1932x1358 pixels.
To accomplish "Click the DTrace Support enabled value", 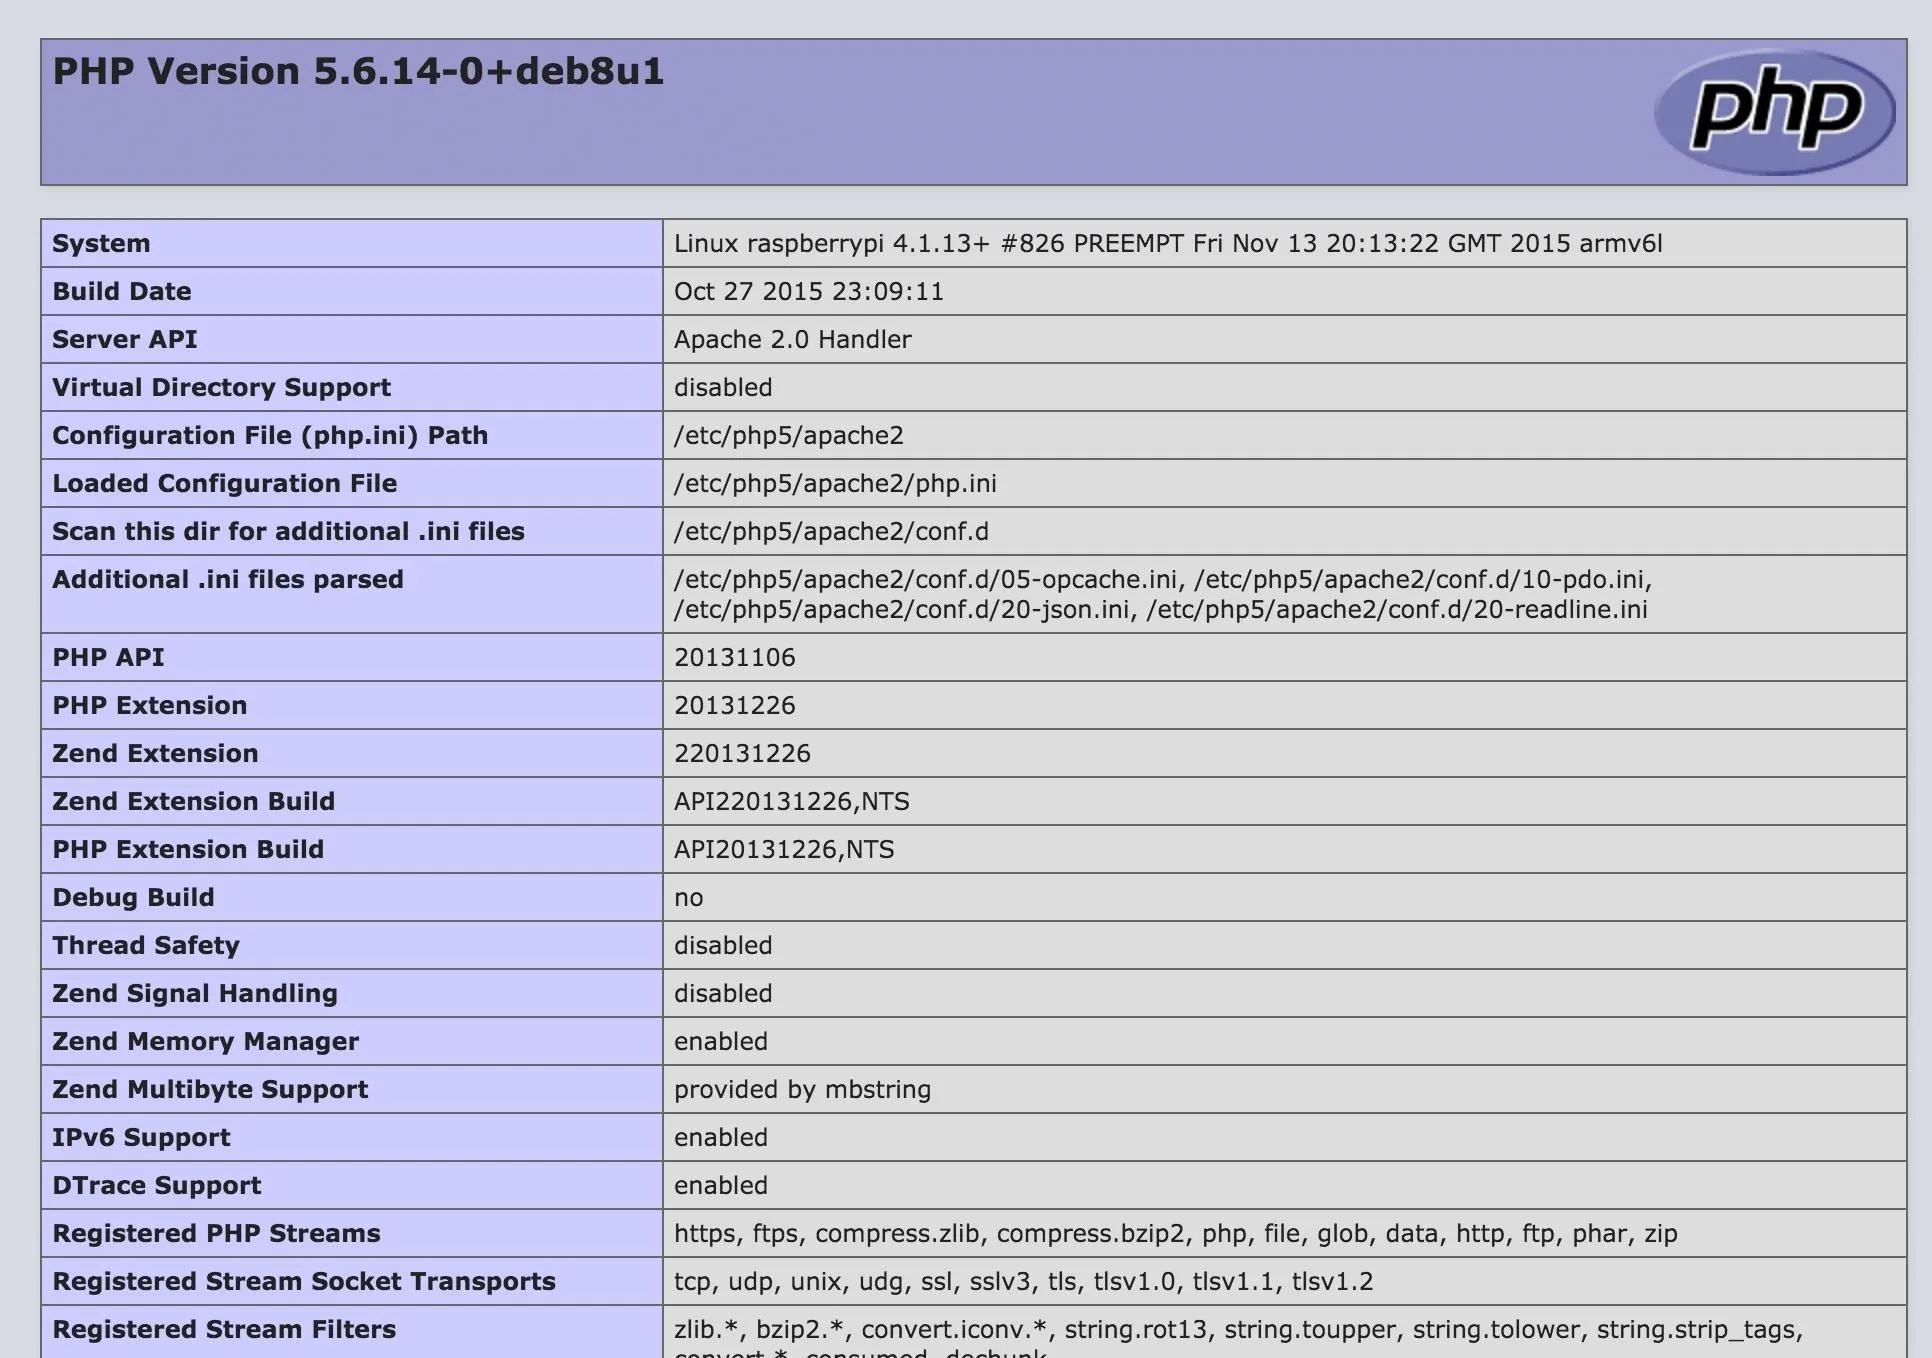I will pos(720,1186).
